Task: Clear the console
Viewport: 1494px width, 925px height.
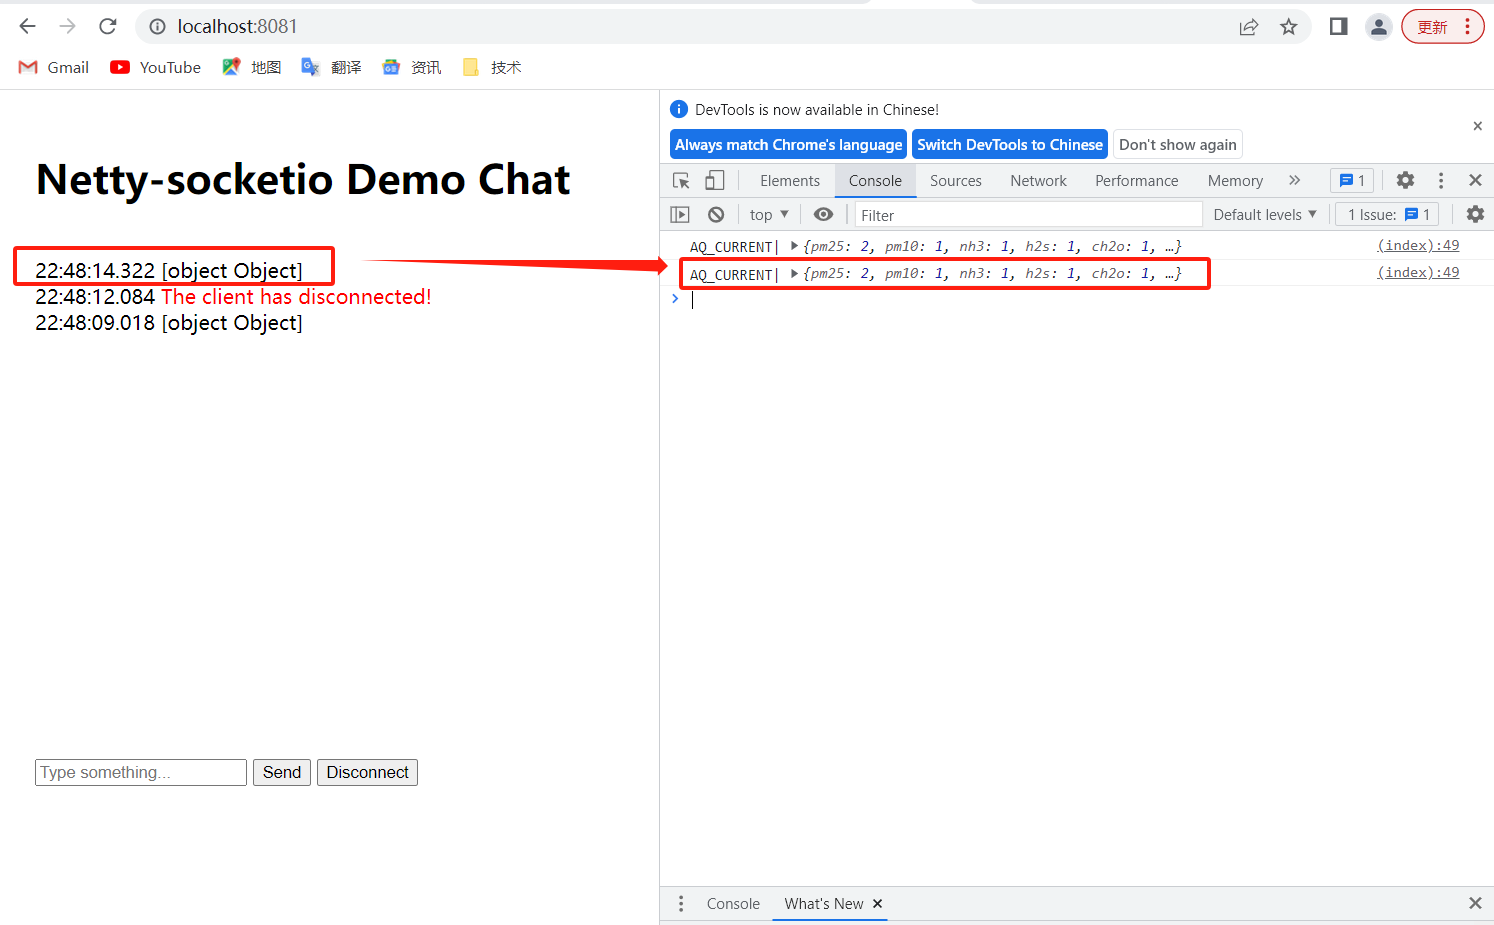Action: tap(716, 214)
